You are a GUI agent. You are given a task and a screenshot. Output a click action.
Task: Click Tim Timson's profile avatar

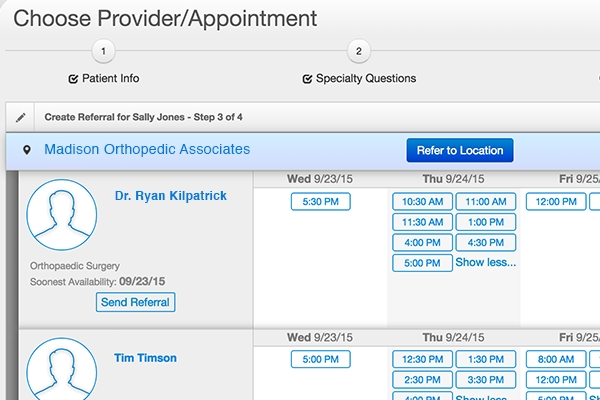click(x=62, y=369)
